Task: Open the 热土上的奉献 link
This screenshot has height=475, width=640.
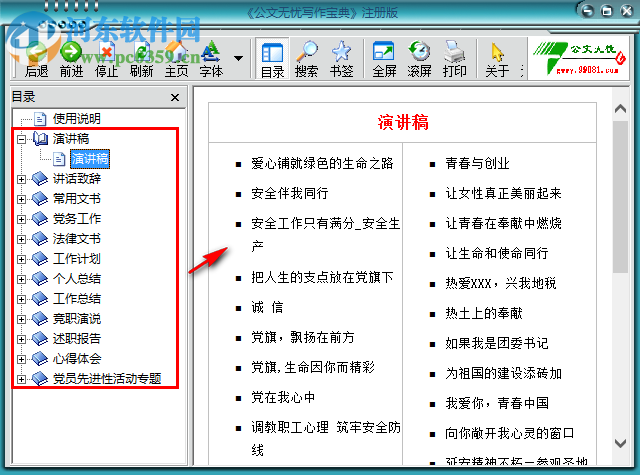Action: [484, 313]
